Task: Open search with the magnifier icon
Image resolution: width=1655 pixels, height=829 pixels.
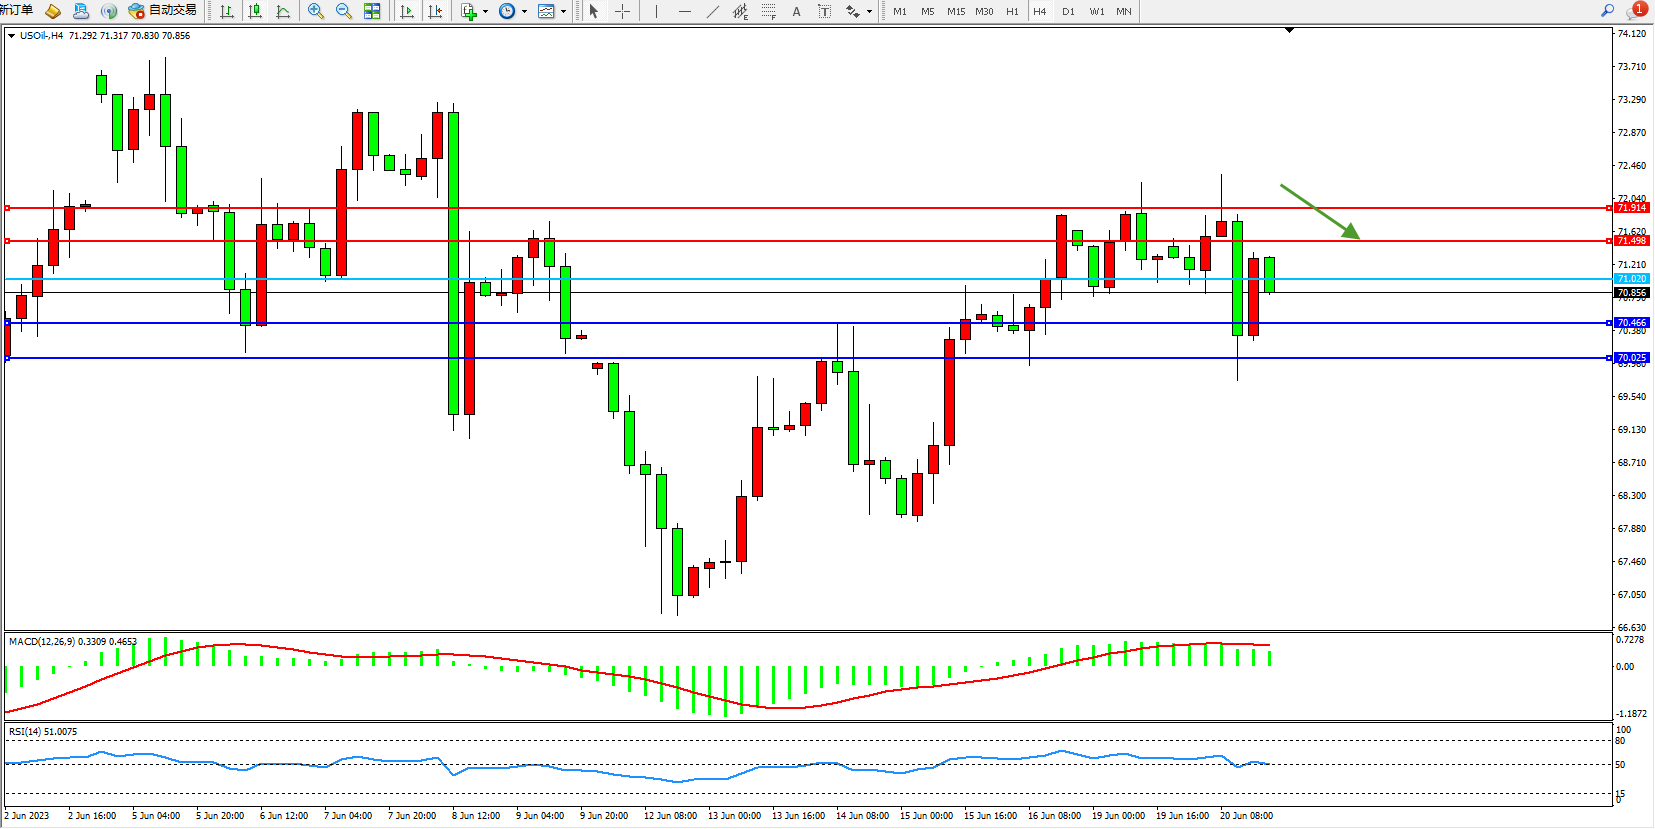Action: (x=1607, y=10)
